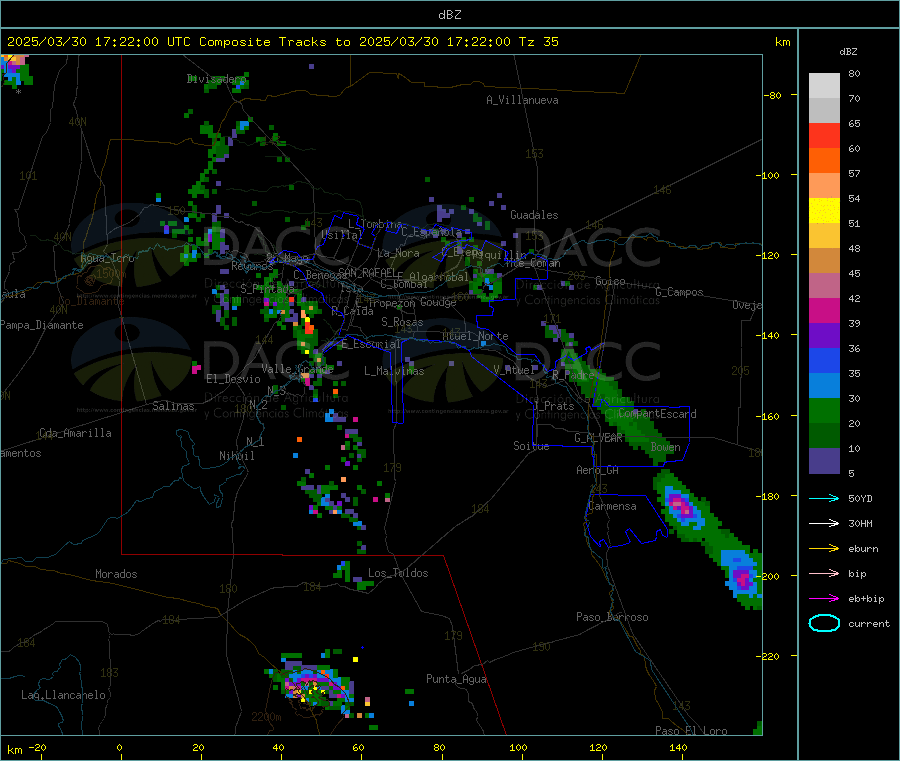Click the Paso_Barroso map label
The image size is (900, 761).
[612, 618]
